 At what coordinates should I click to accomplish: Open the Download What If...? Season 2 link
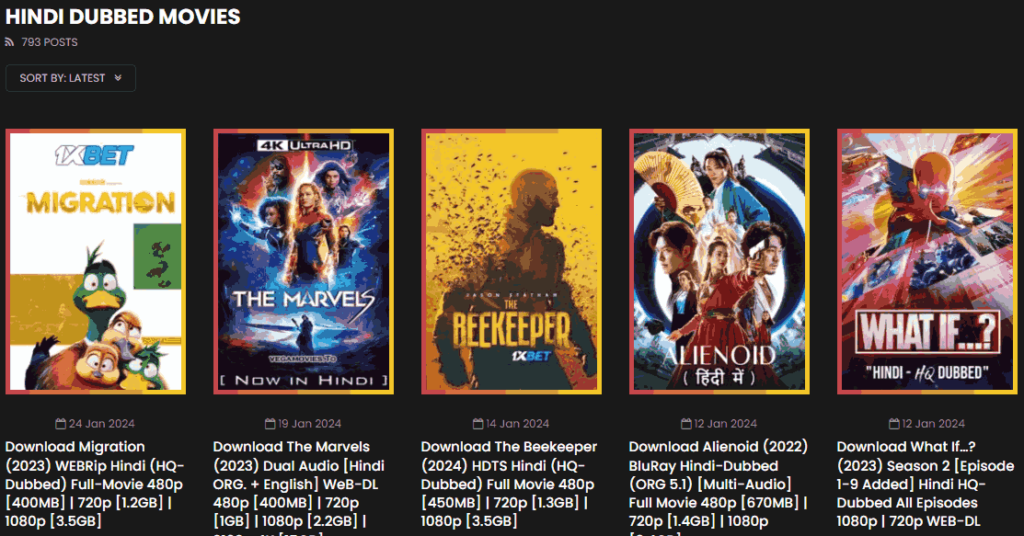926,484
